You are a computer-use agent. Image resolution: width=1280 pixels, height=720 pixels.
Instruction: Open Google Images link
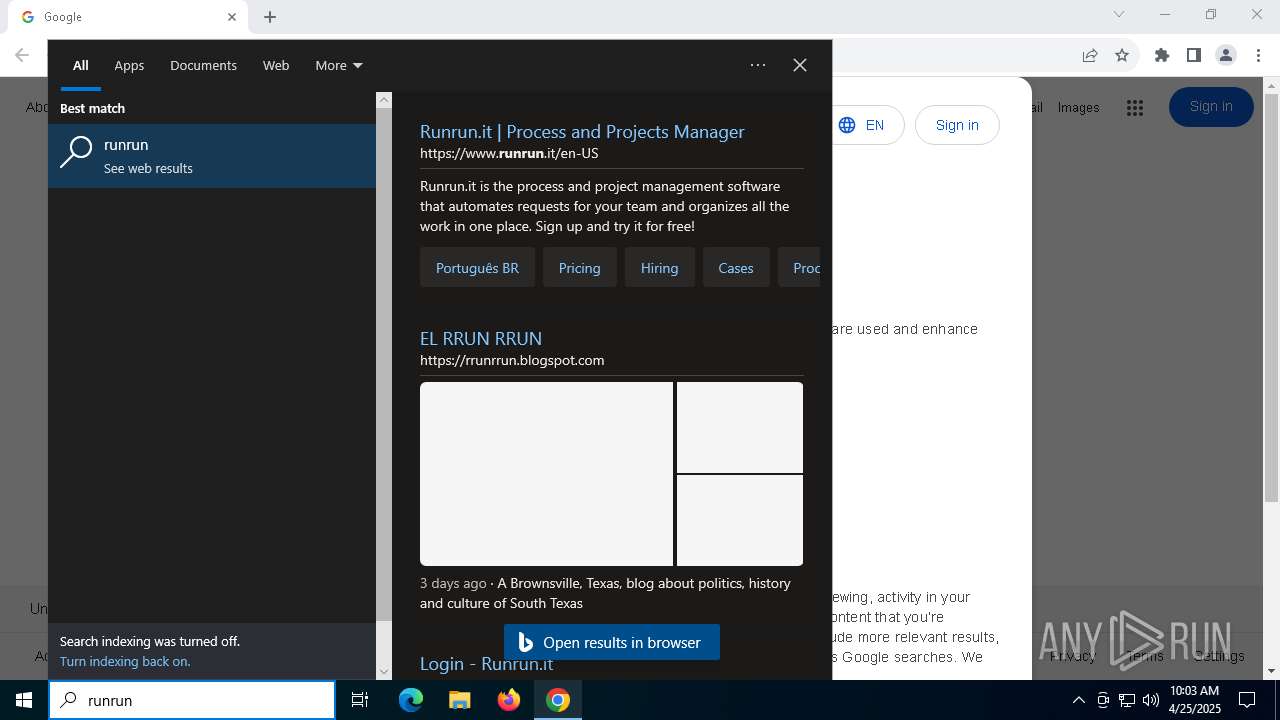point(1078,107)
